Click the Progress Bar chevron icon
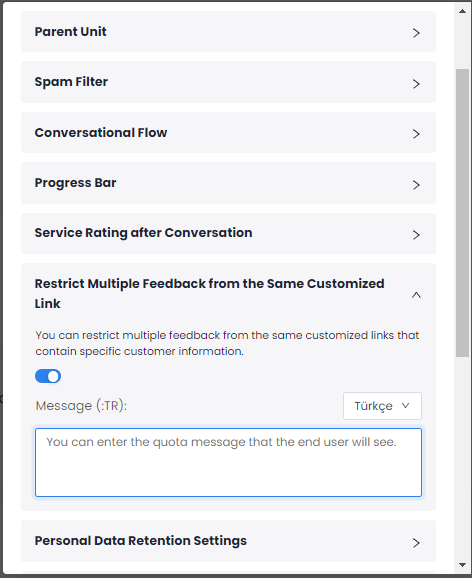The image size is (472, 578). coord(416,184)
